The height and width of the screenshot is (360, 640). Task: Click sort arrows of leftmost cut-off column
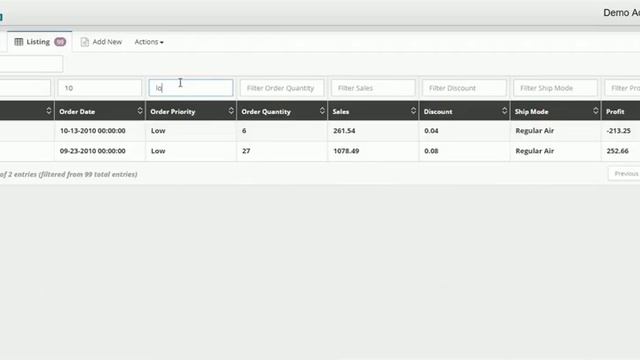tap(49, 111)
